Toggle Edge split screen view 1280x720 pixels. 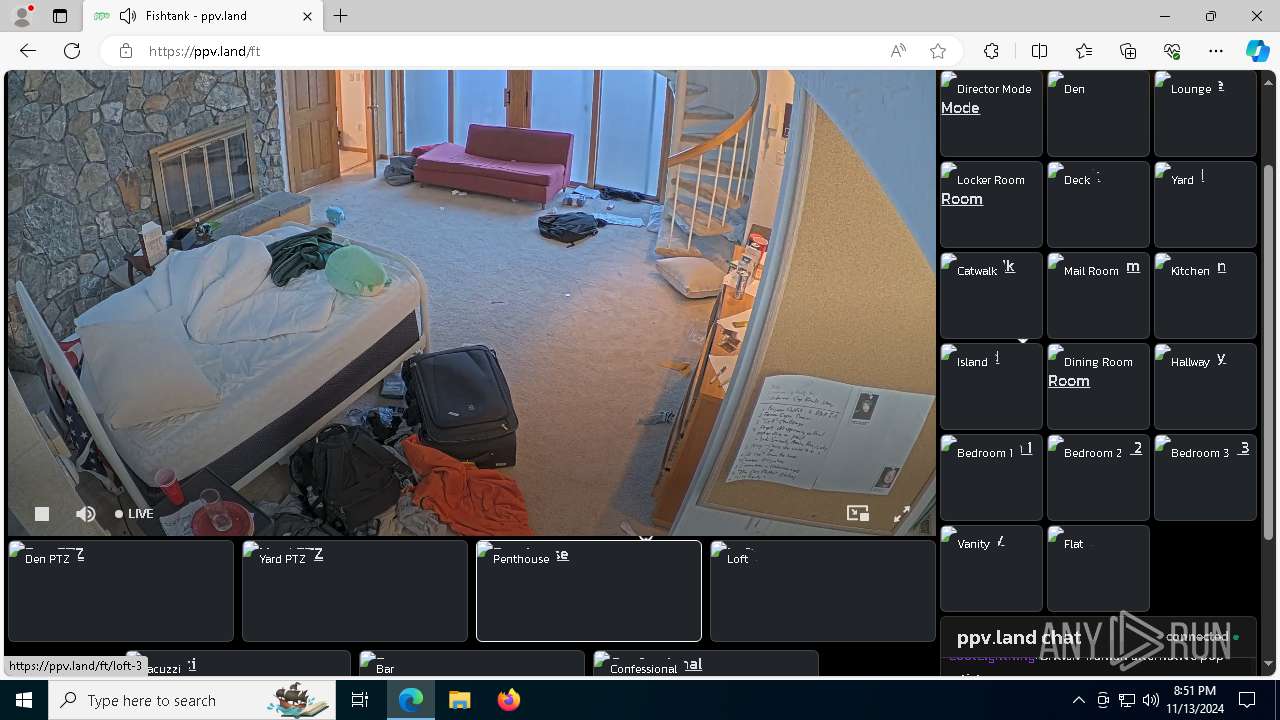click(1039, 51)
